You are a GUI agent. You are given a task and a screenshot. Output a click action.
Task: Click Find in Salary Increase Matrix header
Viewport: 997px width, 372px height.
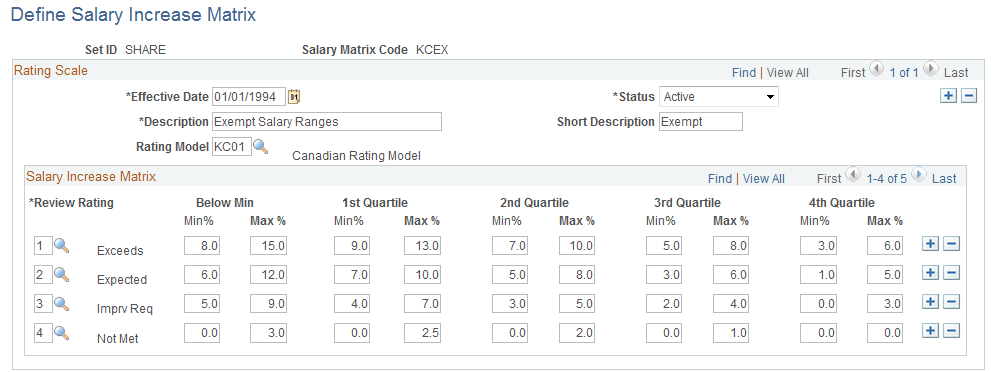[x=720, y=179]
